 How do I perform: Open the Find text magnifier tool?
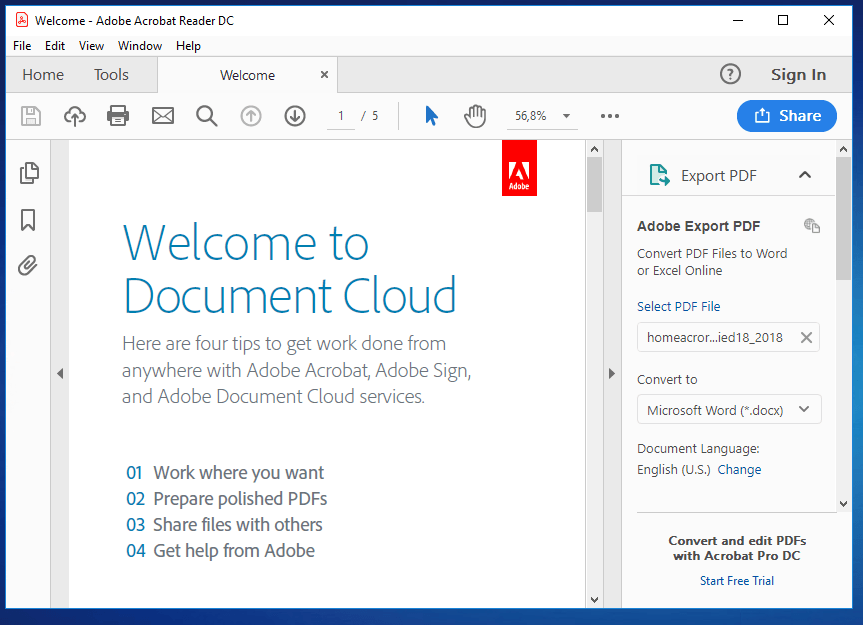207,116
